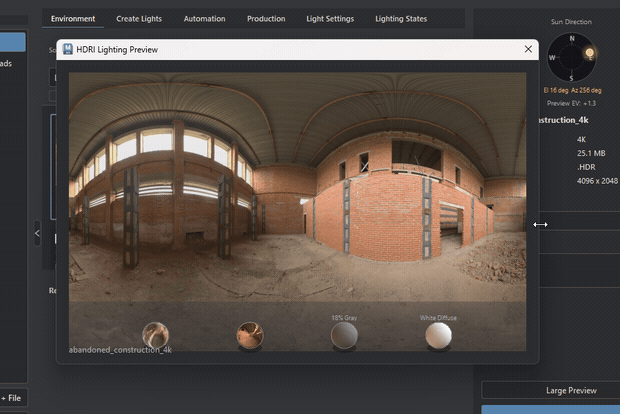The height and width of the screenshot is (414, 620).
Task: Click the Sun Direction heading
Action: click(571, 22)
